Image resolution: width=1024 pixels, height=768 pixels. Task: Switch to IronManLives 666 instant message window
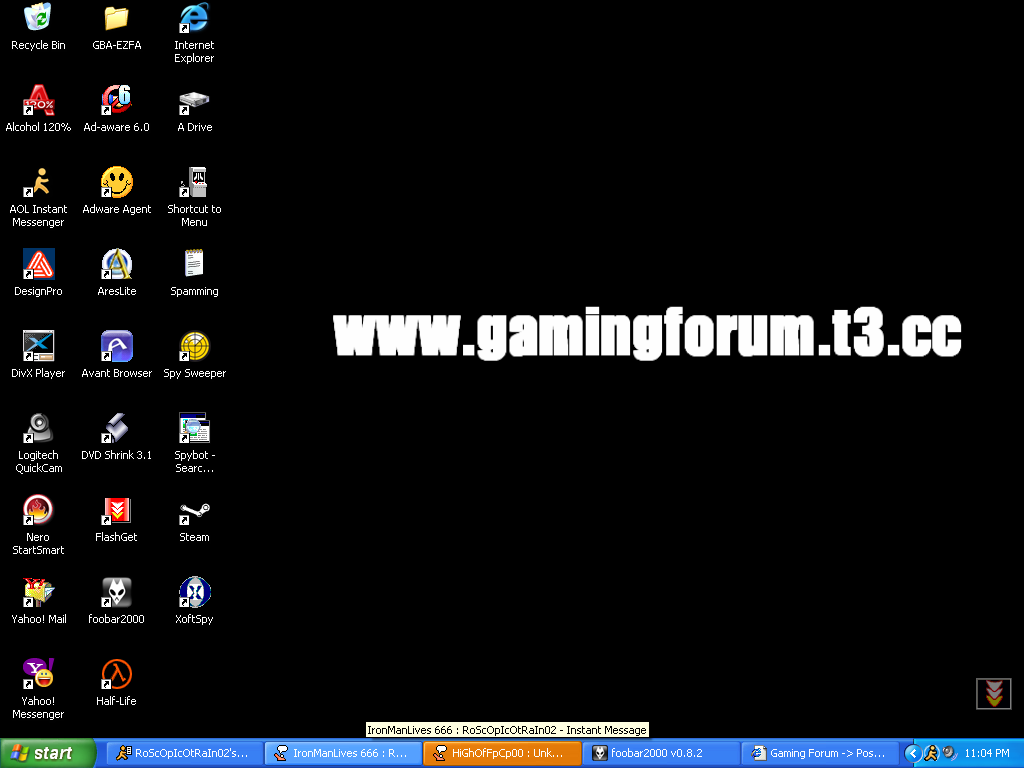pyautogui.click(x=344, y=753)
